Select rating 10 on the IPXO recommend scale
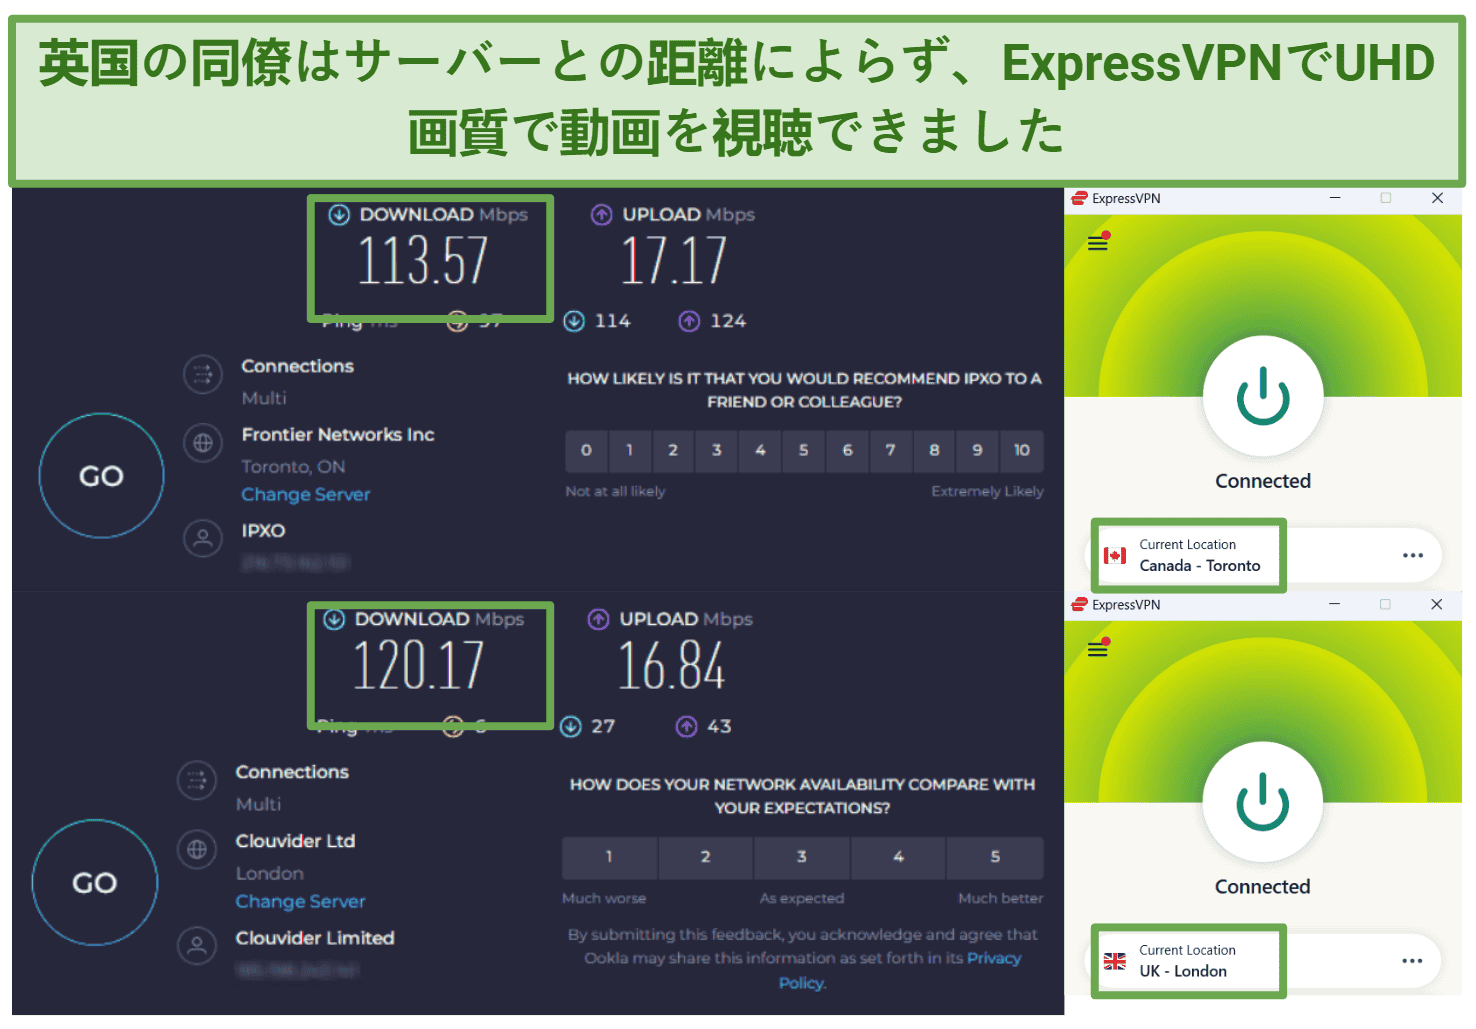Viewport: 1476px width, 1029px height. tap(1021, 451)
